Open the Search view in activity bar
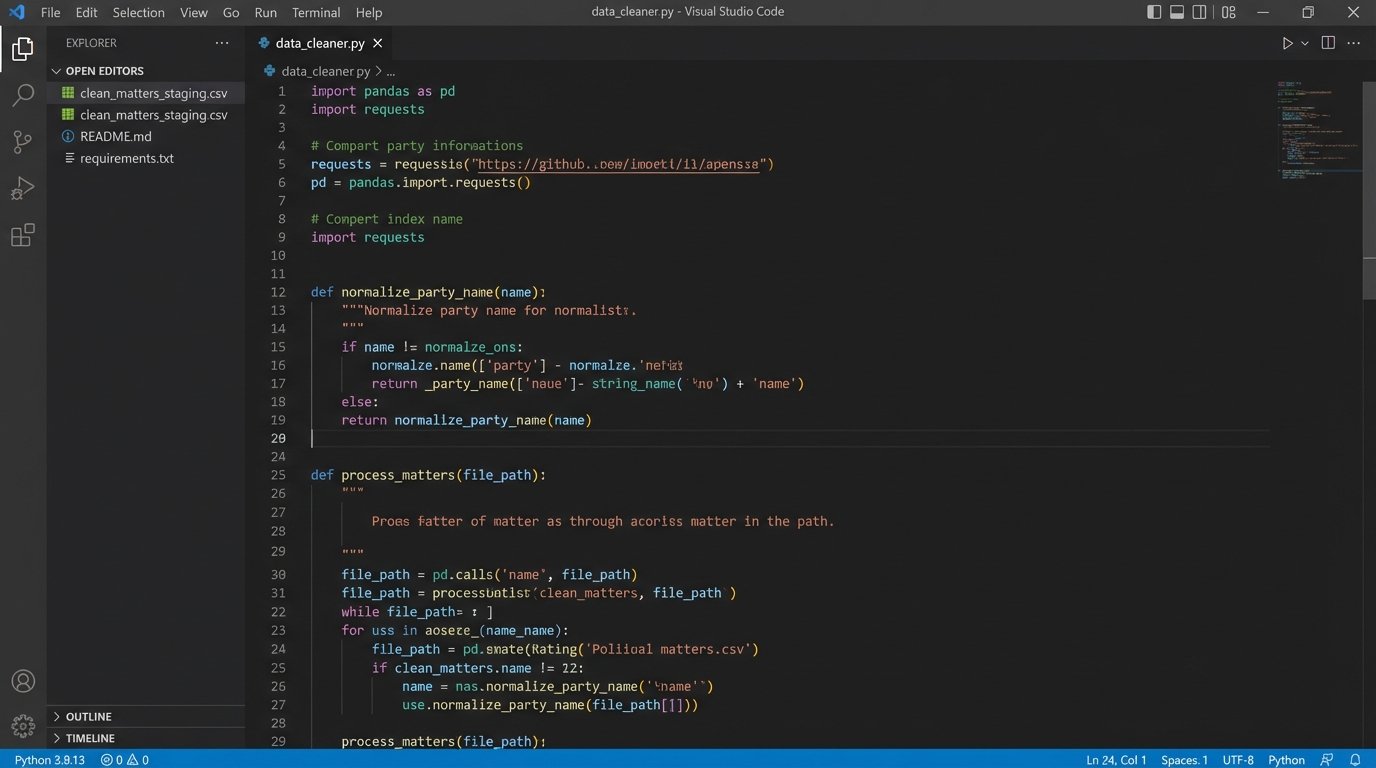 click(x=22, y=95)
